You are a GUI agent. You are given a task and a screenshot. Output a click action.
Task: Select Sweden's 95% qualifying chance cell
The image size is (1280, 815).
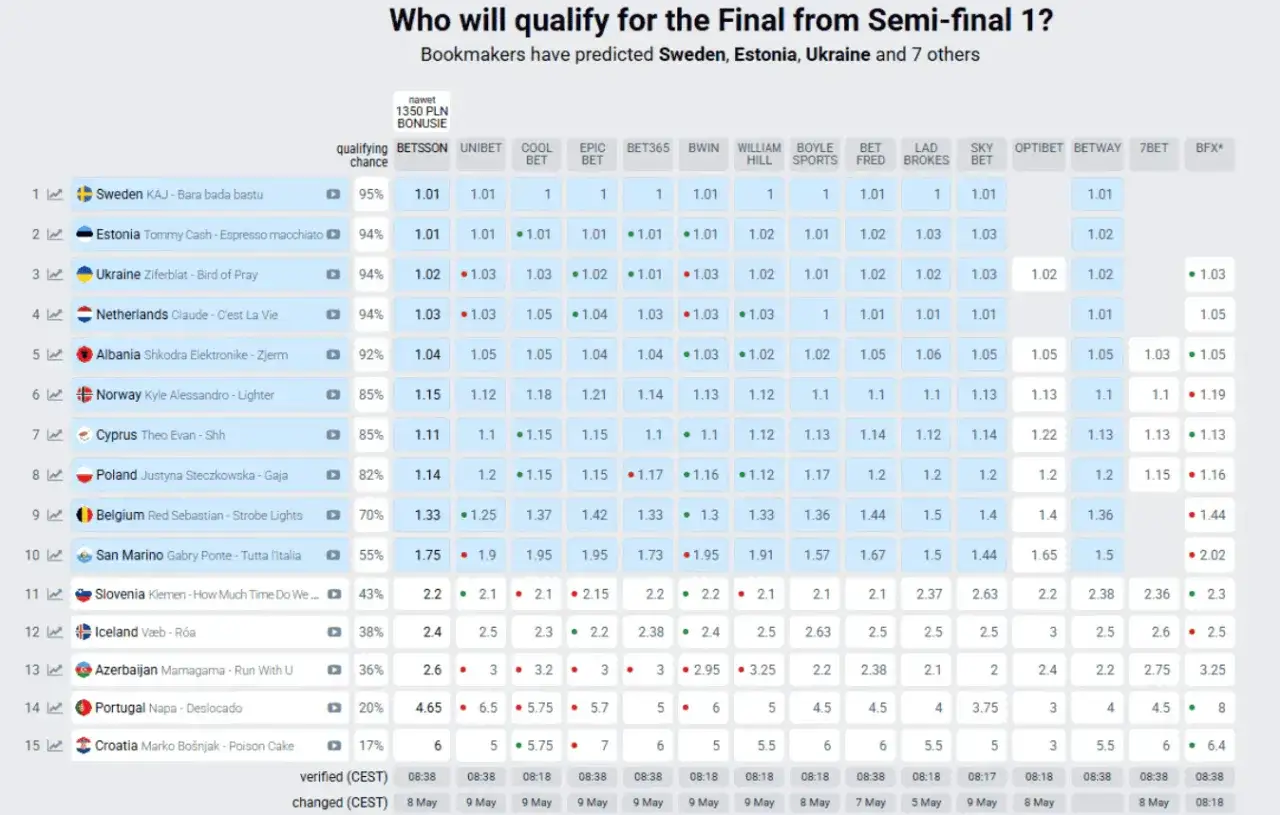370,194
